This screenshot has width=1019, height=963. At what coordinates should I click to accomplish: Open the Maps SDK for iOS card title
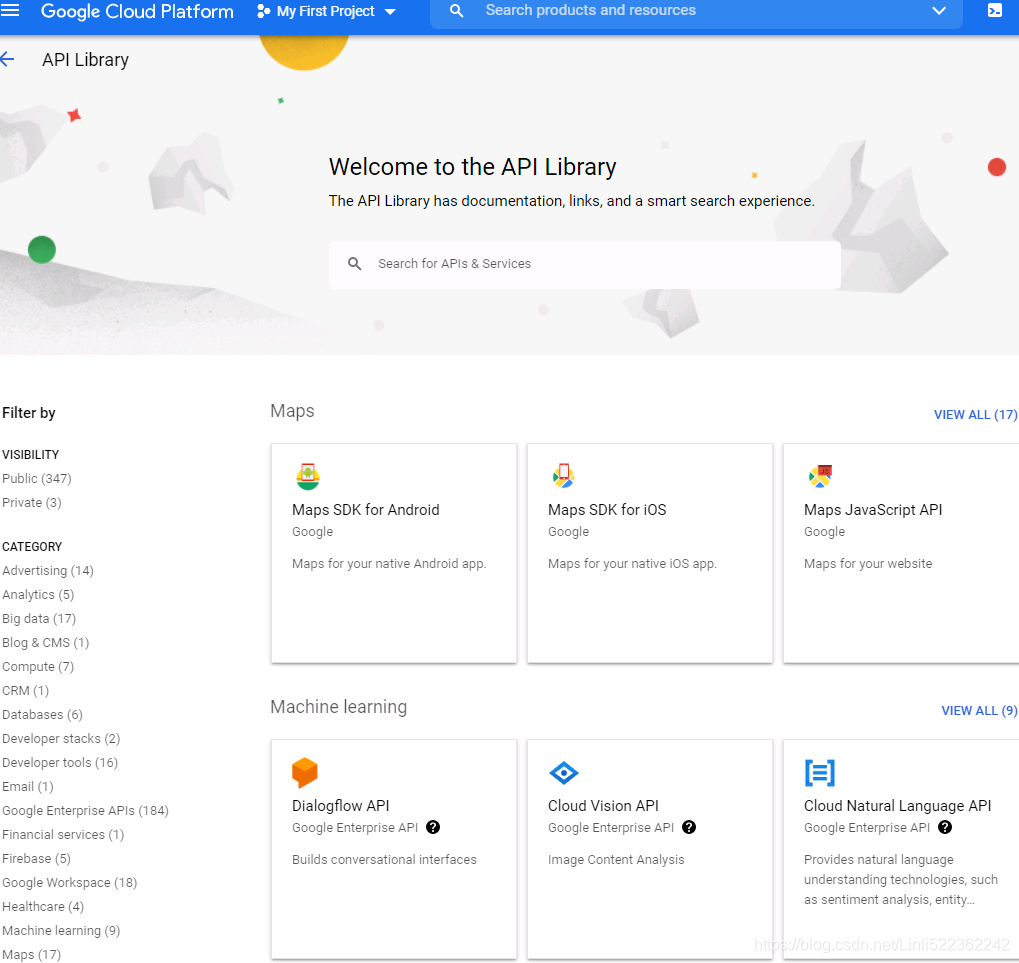(607, 510)
